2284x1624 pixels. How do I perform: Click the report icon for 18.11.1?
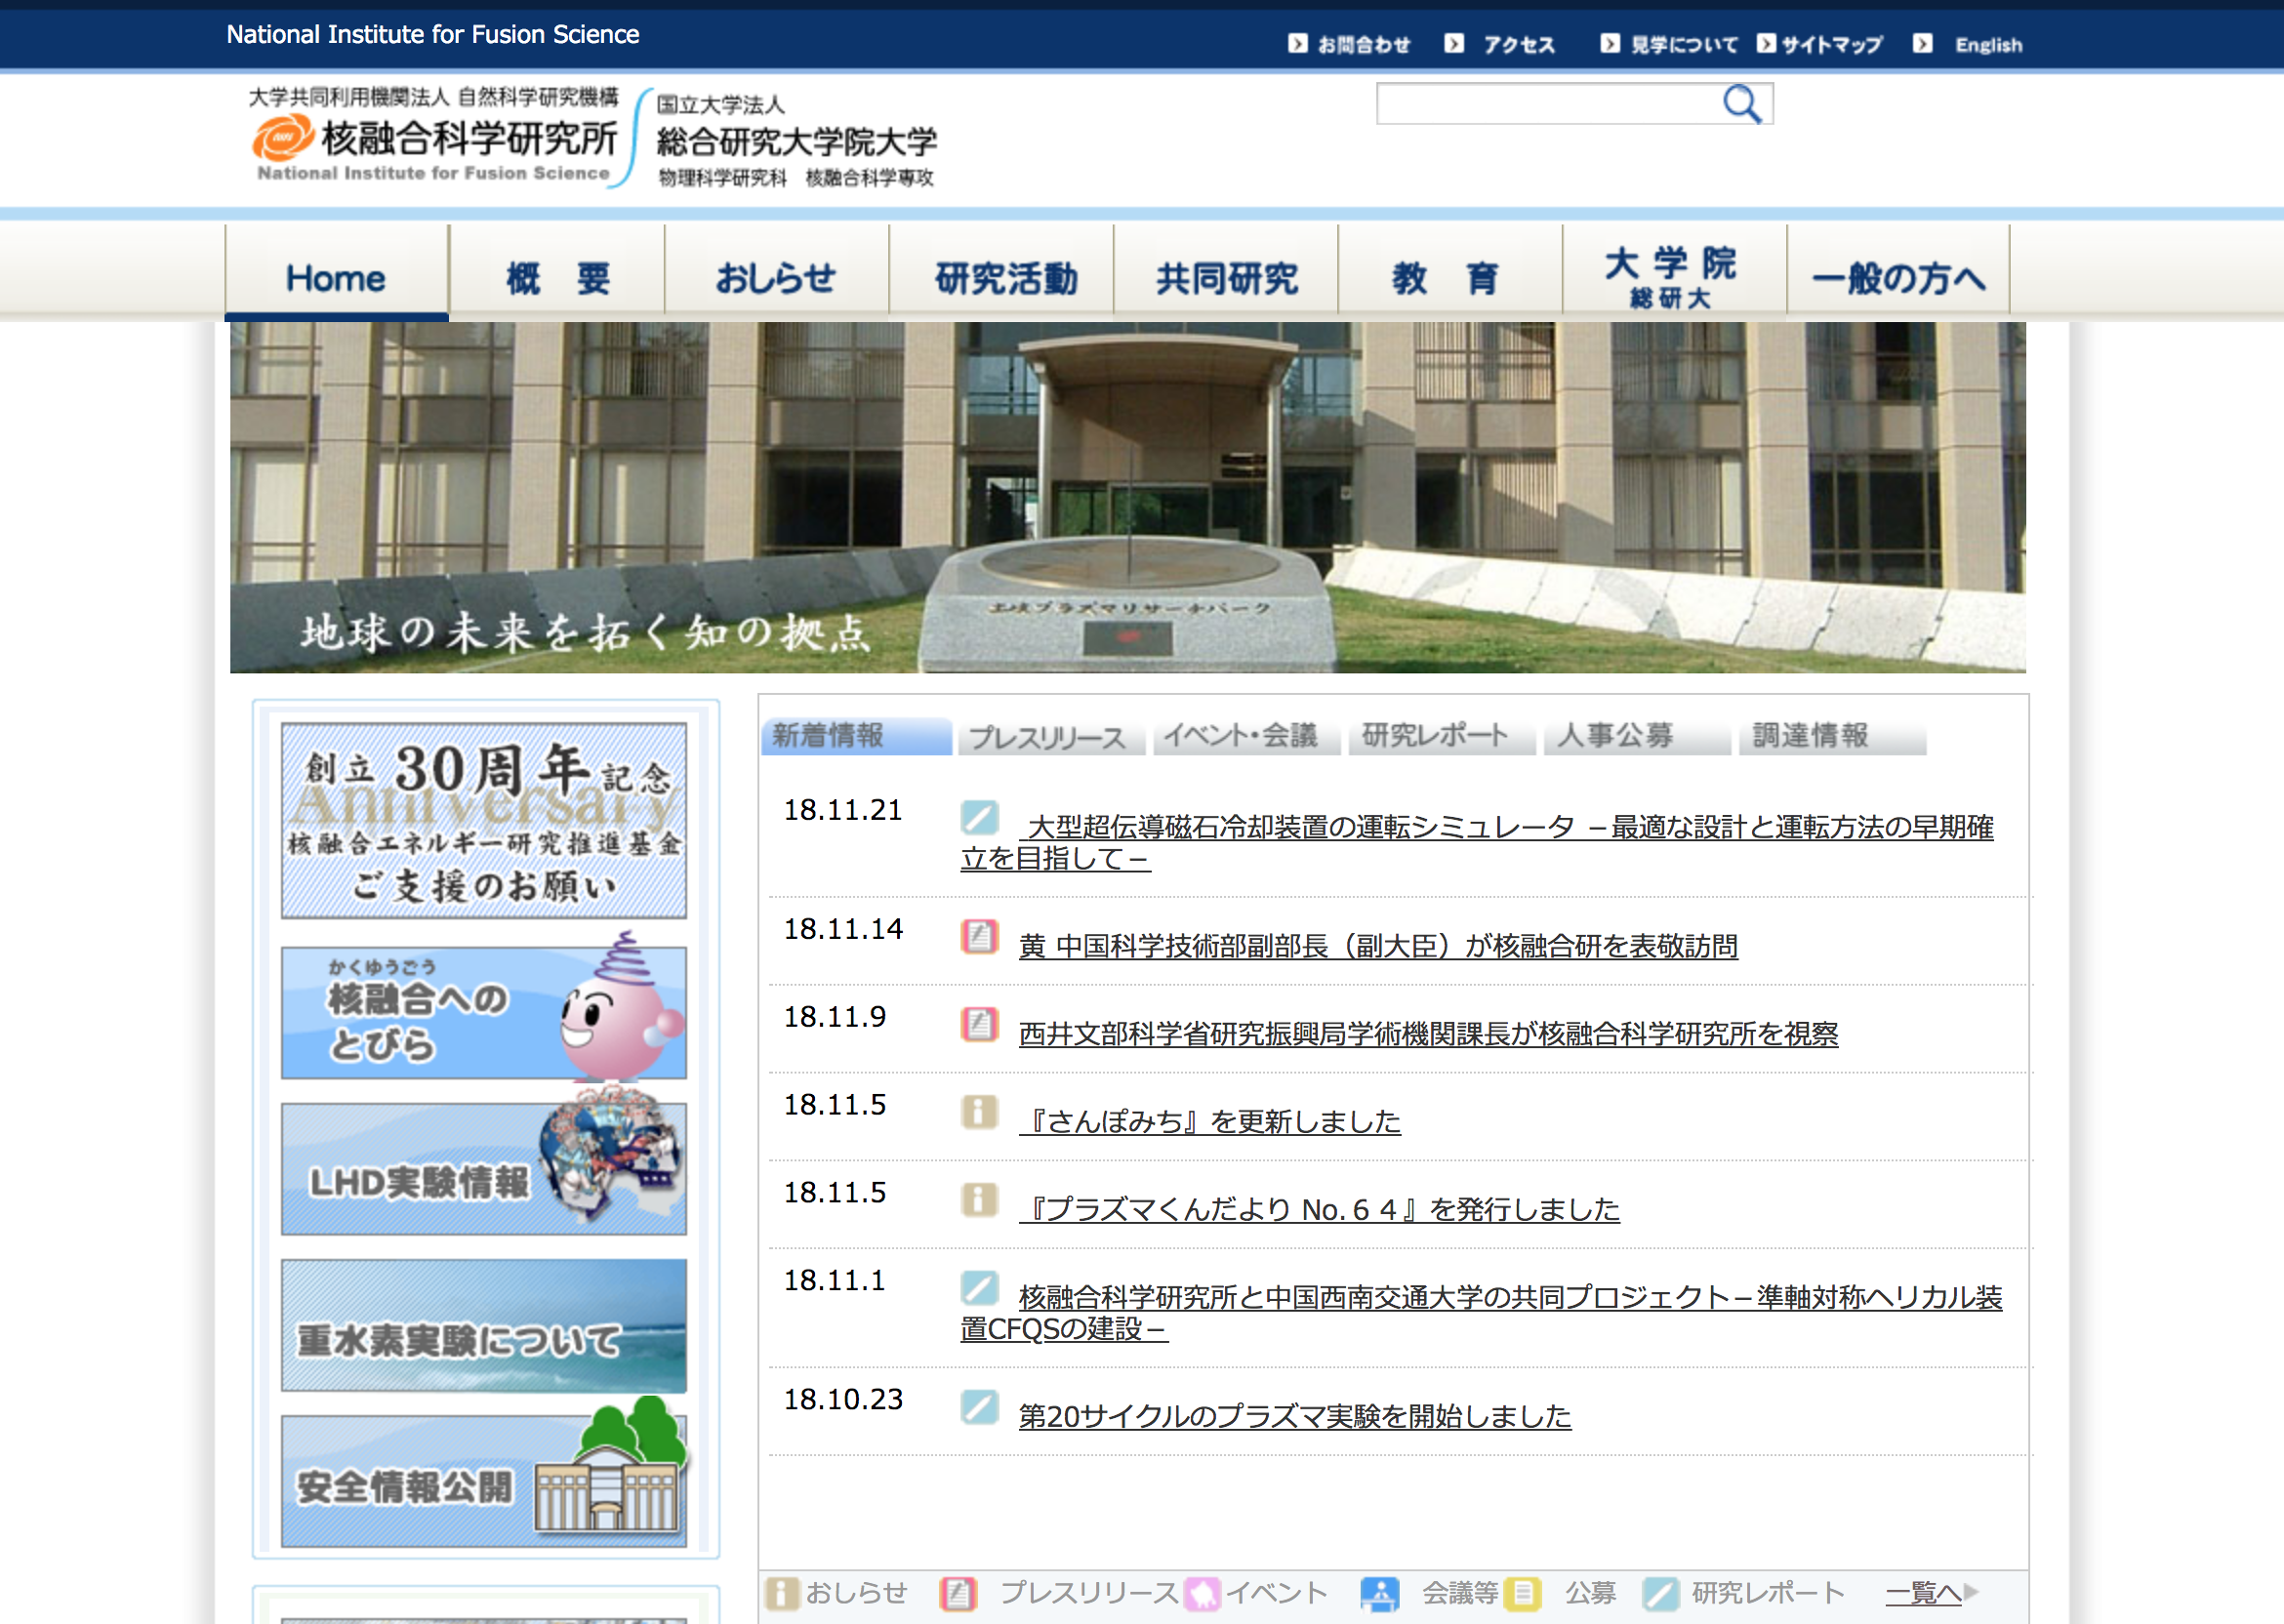tap(979, 1288)
